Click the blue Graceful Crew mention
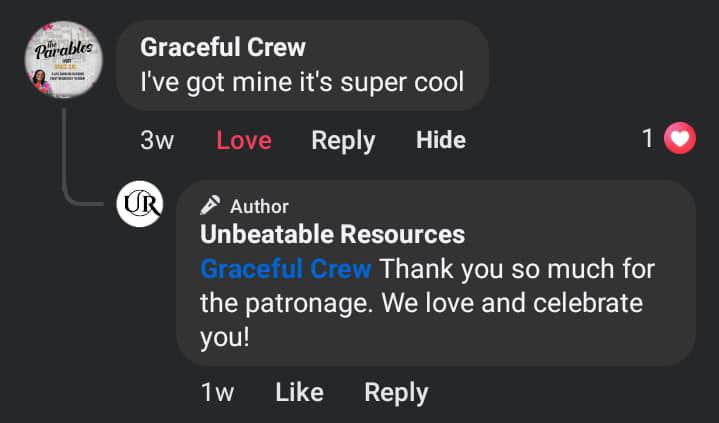Screen dimensions: 719x423 pyautogui.click(x=286, y=269)
